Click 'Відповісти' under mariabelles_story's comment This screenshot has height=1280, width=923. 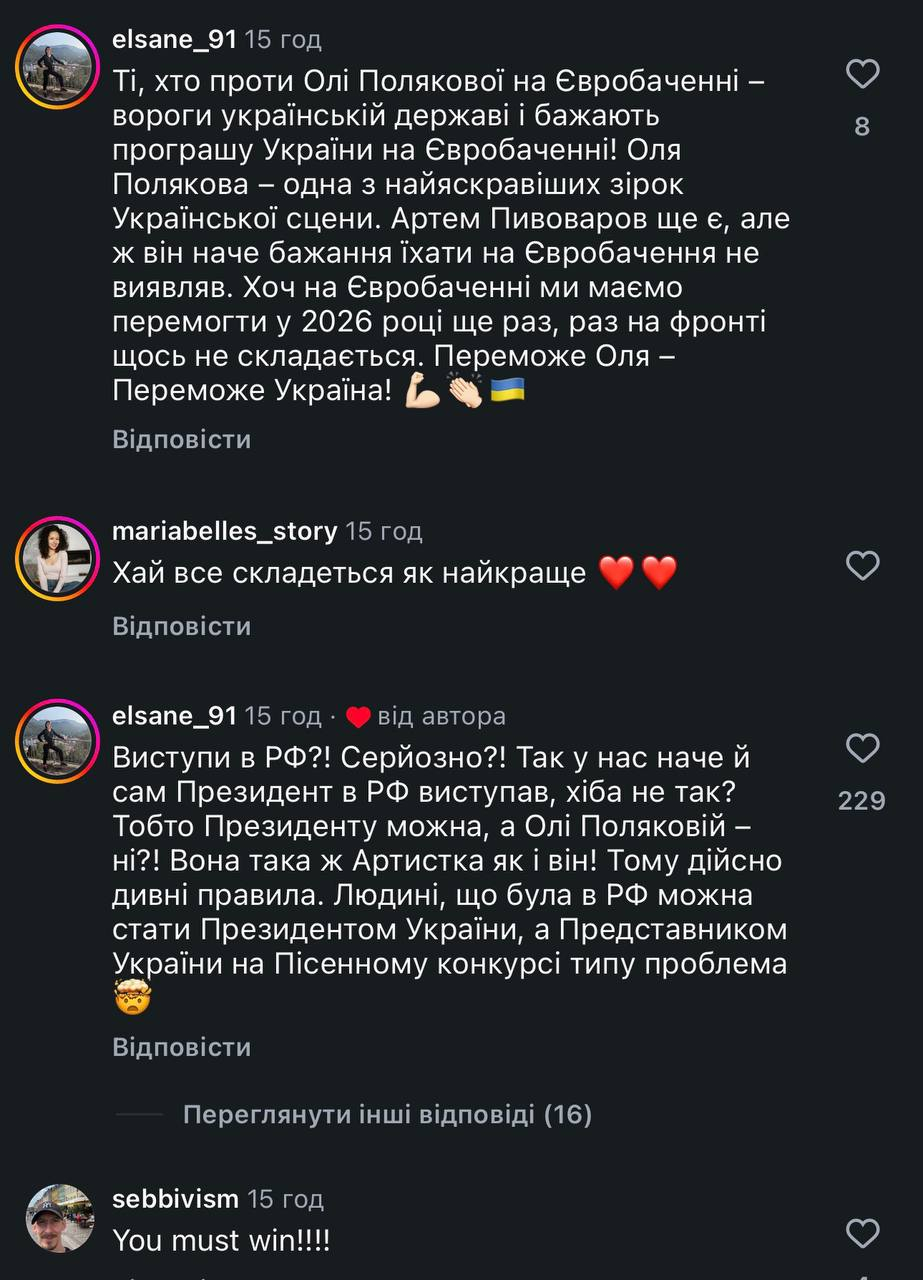coord(181,627)
